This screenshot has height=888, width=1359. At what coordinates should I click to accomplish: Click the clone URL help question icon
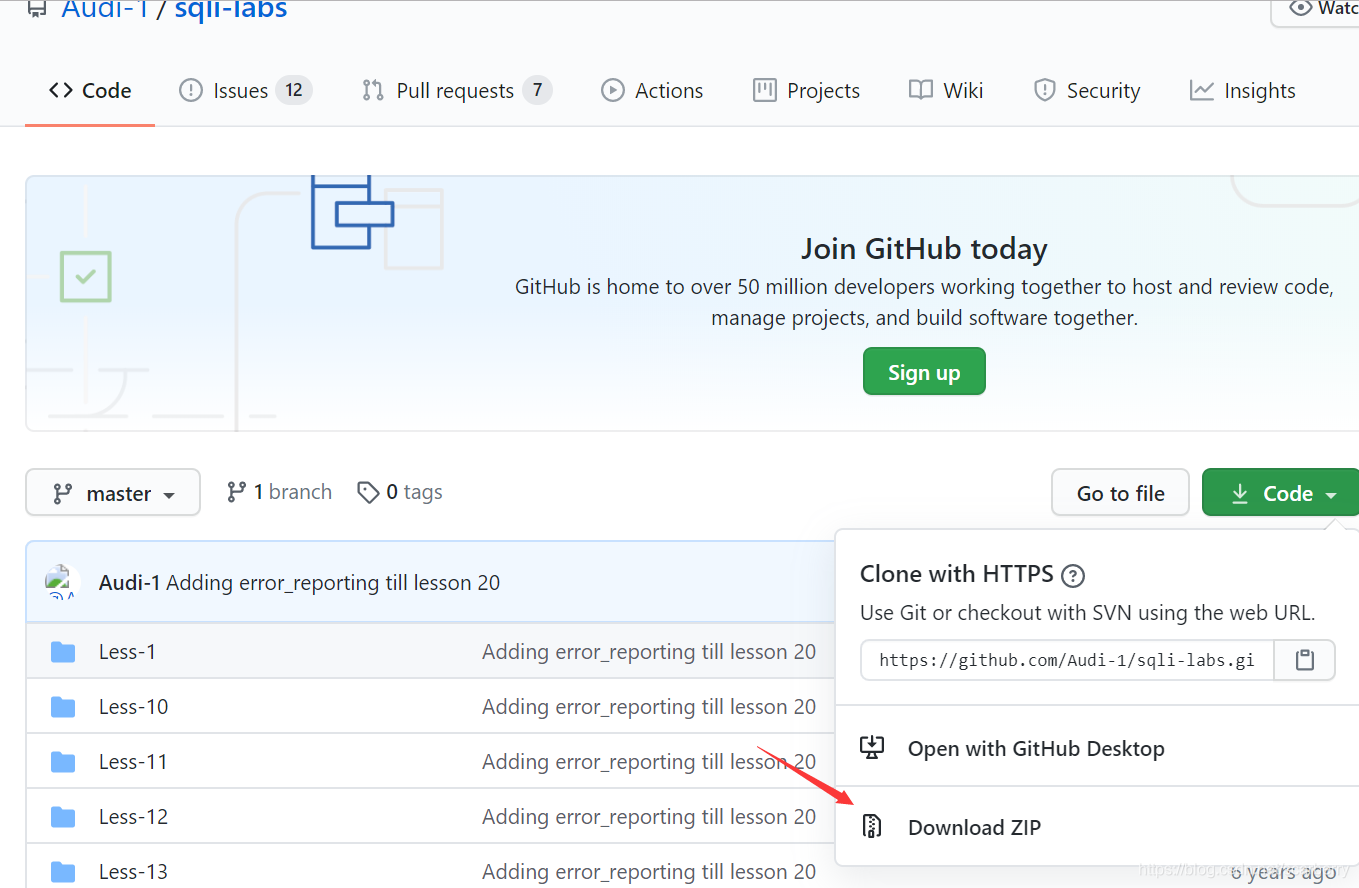coord(1073,575)
